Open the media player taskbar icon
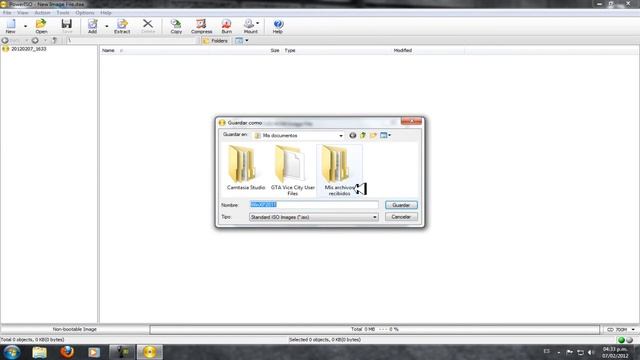 point(94,352)
